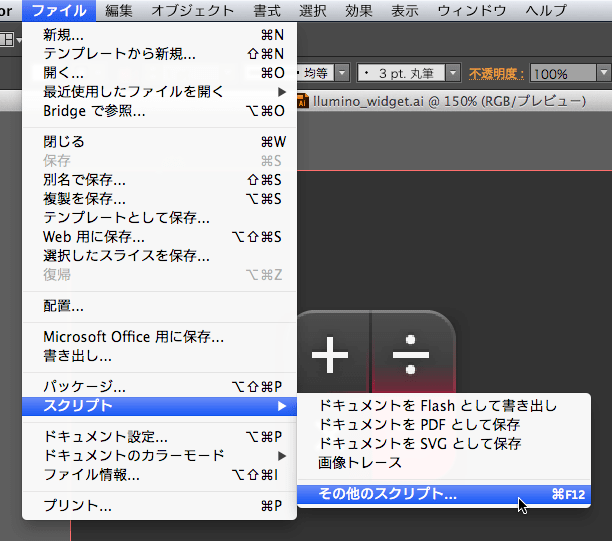Choose プリント... menu item
The height and width of the screenshot is (541, 612).
click(x=160, y=505)
